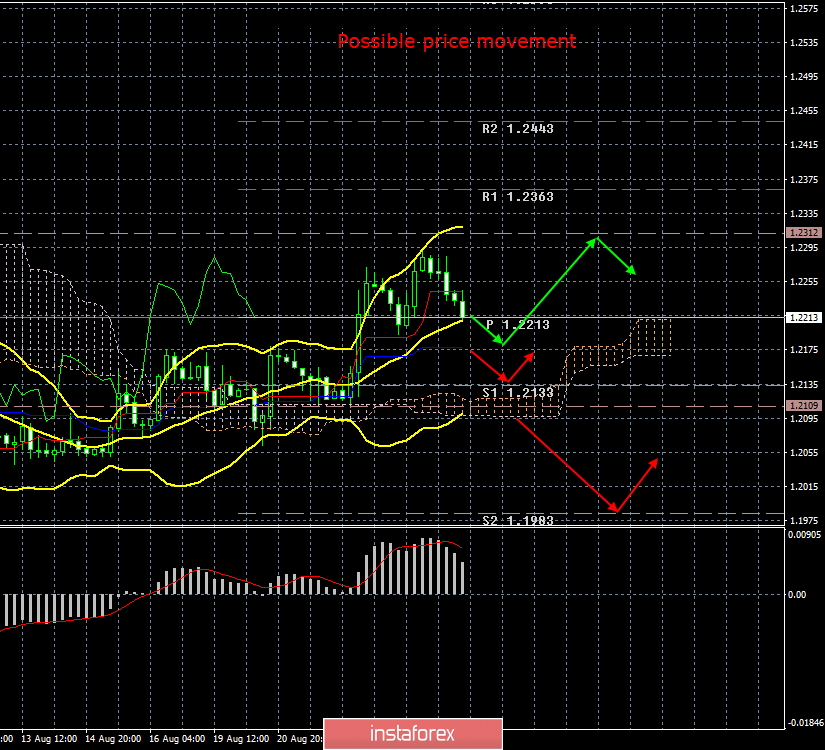Click the R1 1.2363 resistance label
This screenshot has height=750, width=825.
click(518, 197)
